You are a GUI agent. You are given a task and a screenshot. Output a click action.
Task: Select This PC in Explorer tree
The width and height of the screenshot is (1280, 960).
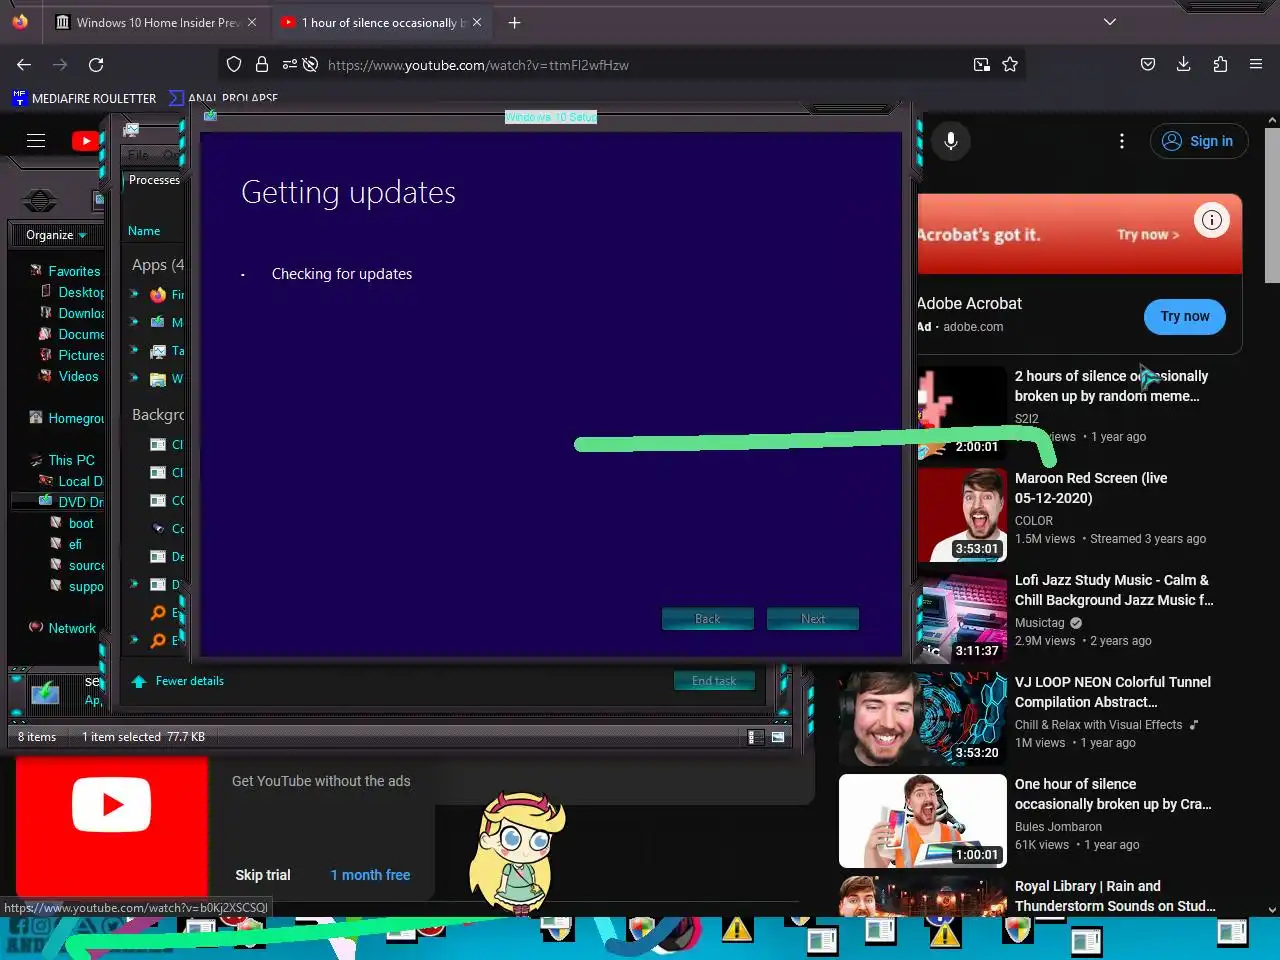(x=71, y=460)
